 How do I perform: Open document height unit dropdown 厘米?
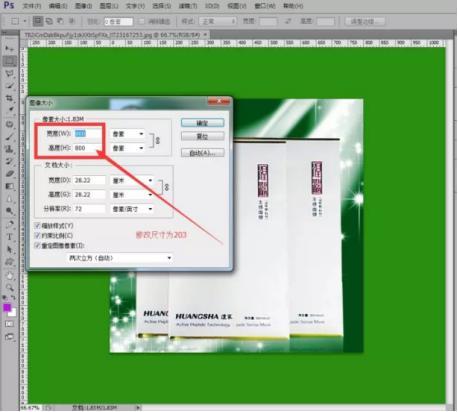132,195
